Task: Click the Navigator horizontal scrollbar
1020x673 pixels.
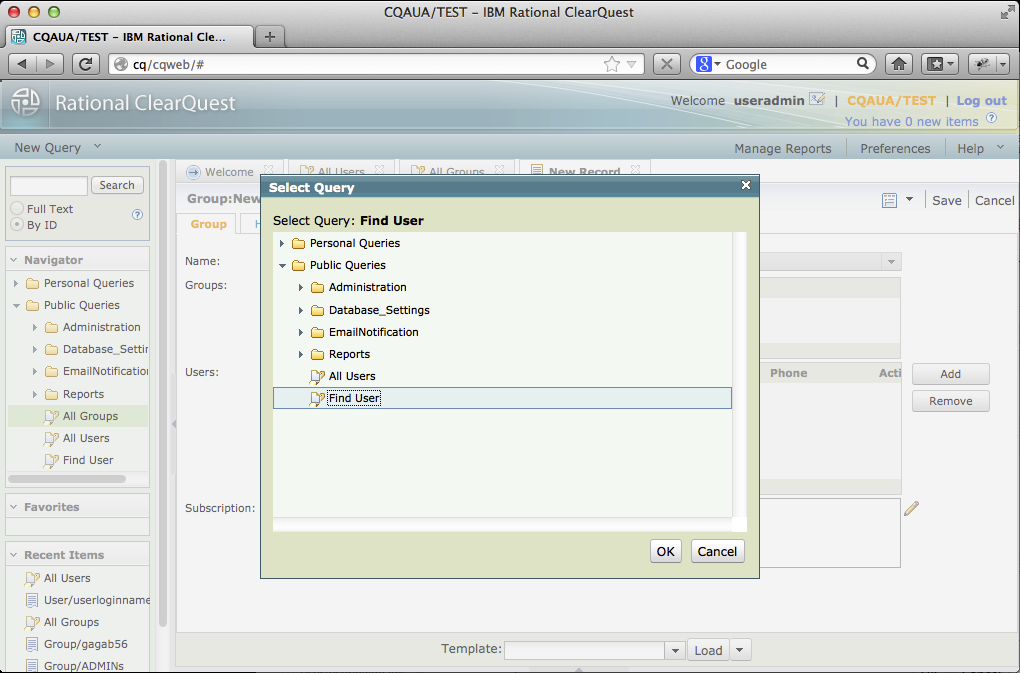Action: pyautogui.click(x=67, y=479)
